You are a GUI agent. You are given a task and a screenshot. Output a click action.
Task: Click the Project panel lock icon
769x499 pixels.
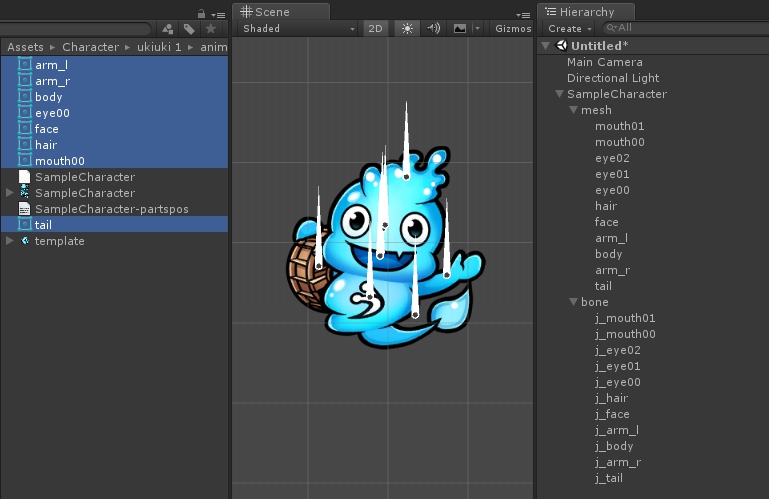click(x=201, y=14)
